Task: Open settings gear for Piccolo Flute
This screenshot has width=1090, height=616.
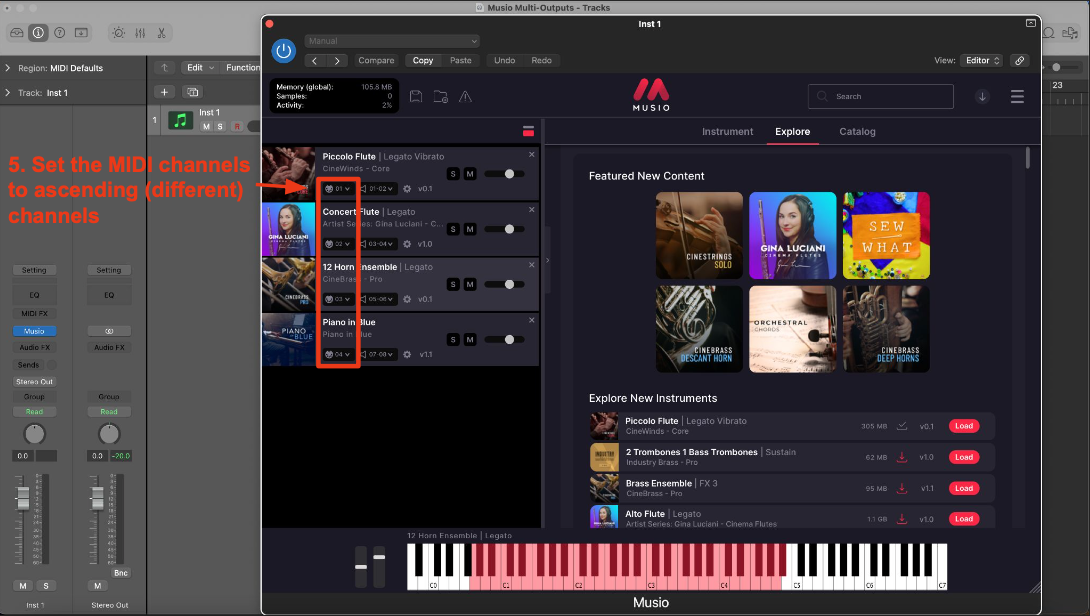Action: point(407,188)
